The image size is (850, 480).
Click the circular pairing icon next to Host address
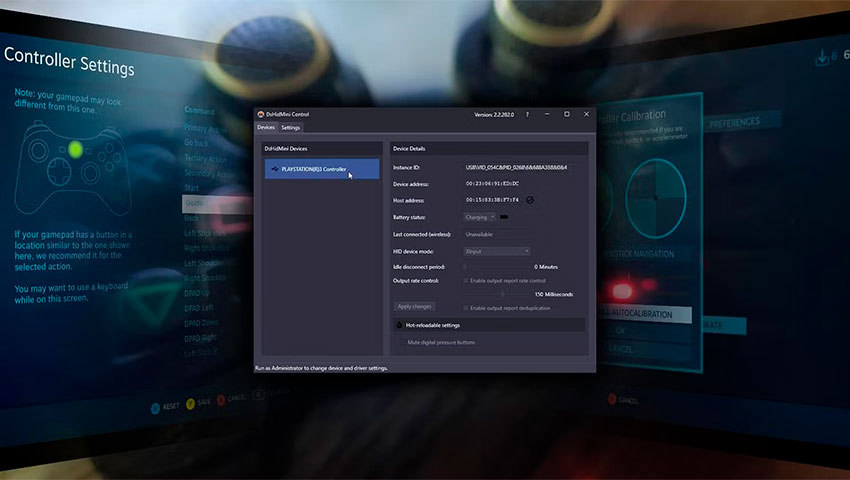point(530,200)
